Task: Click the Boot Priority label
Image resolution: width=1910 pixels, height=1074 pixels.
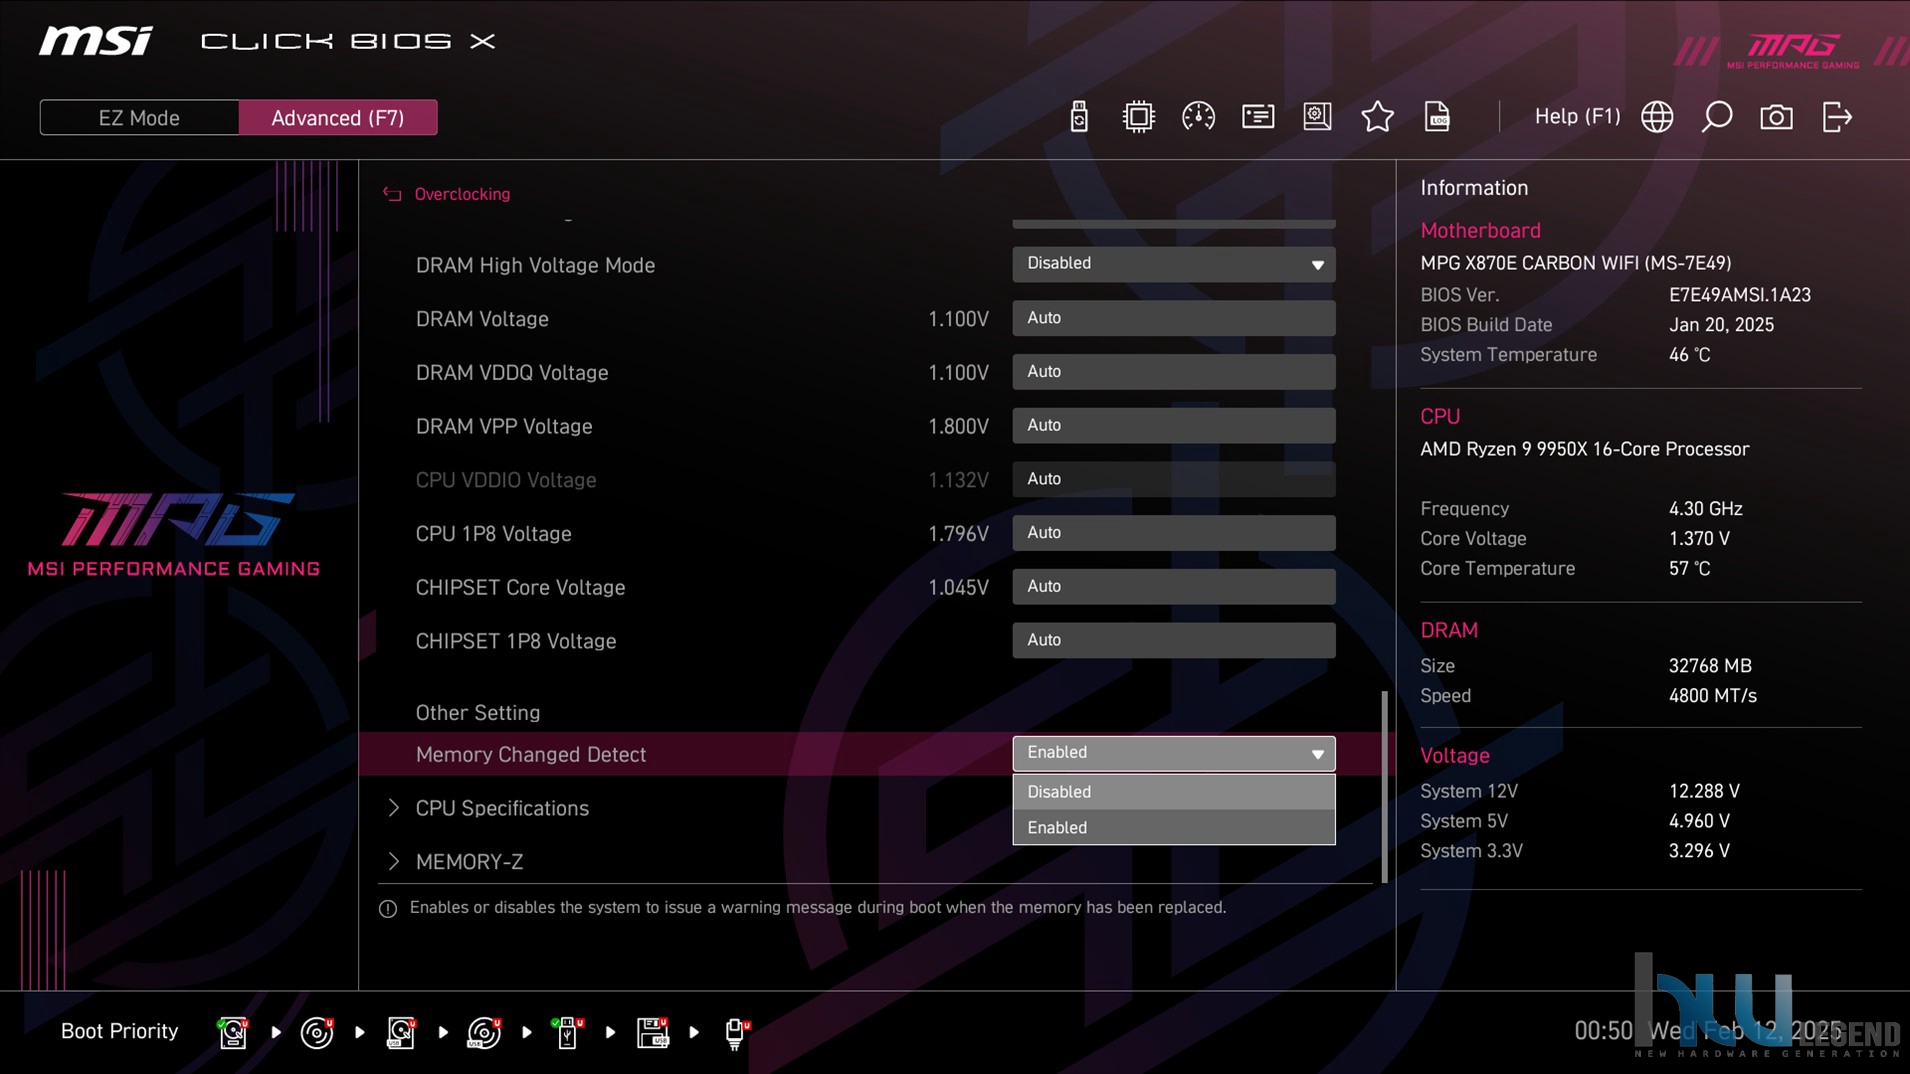Action: coord(119,1031)
